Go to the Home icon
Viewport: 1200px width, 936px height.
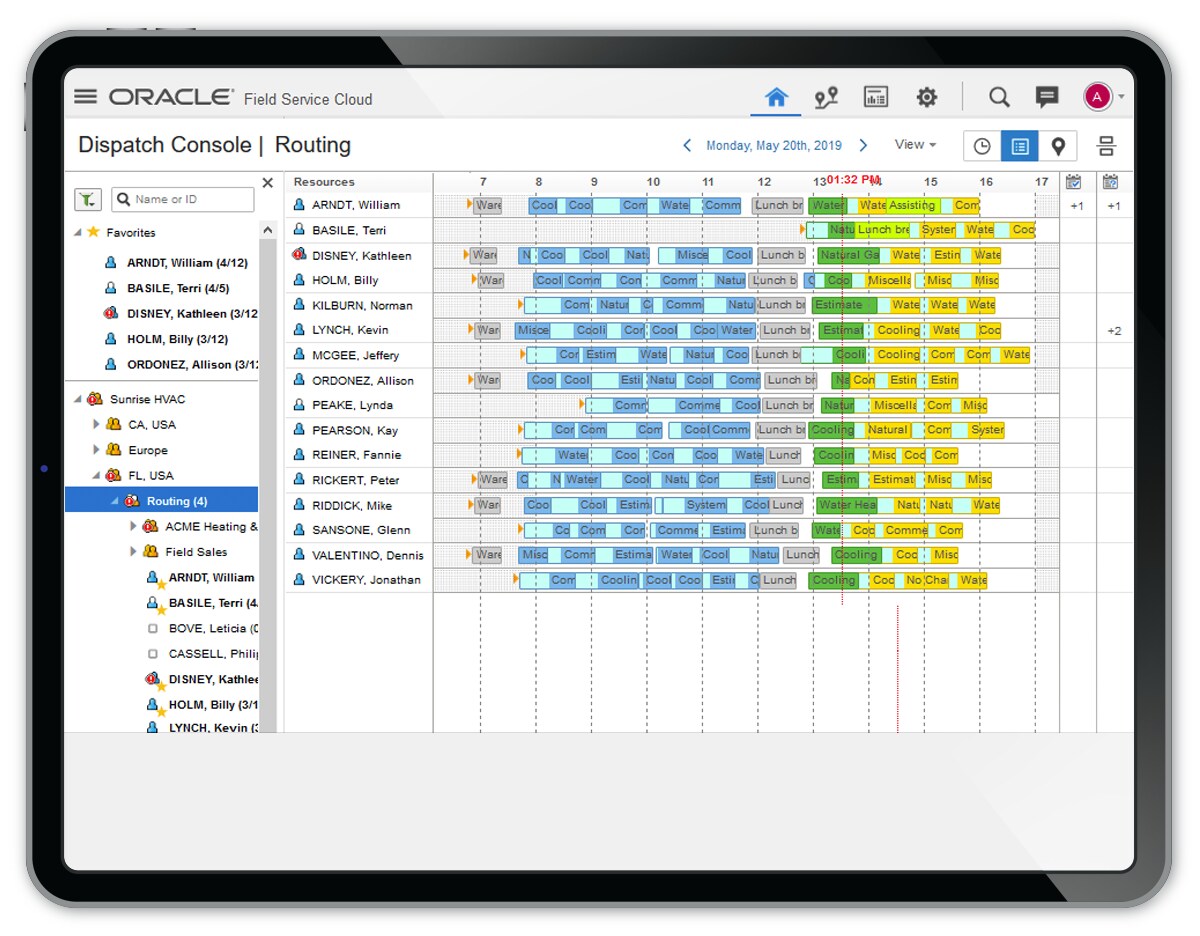tap(776, 98)
